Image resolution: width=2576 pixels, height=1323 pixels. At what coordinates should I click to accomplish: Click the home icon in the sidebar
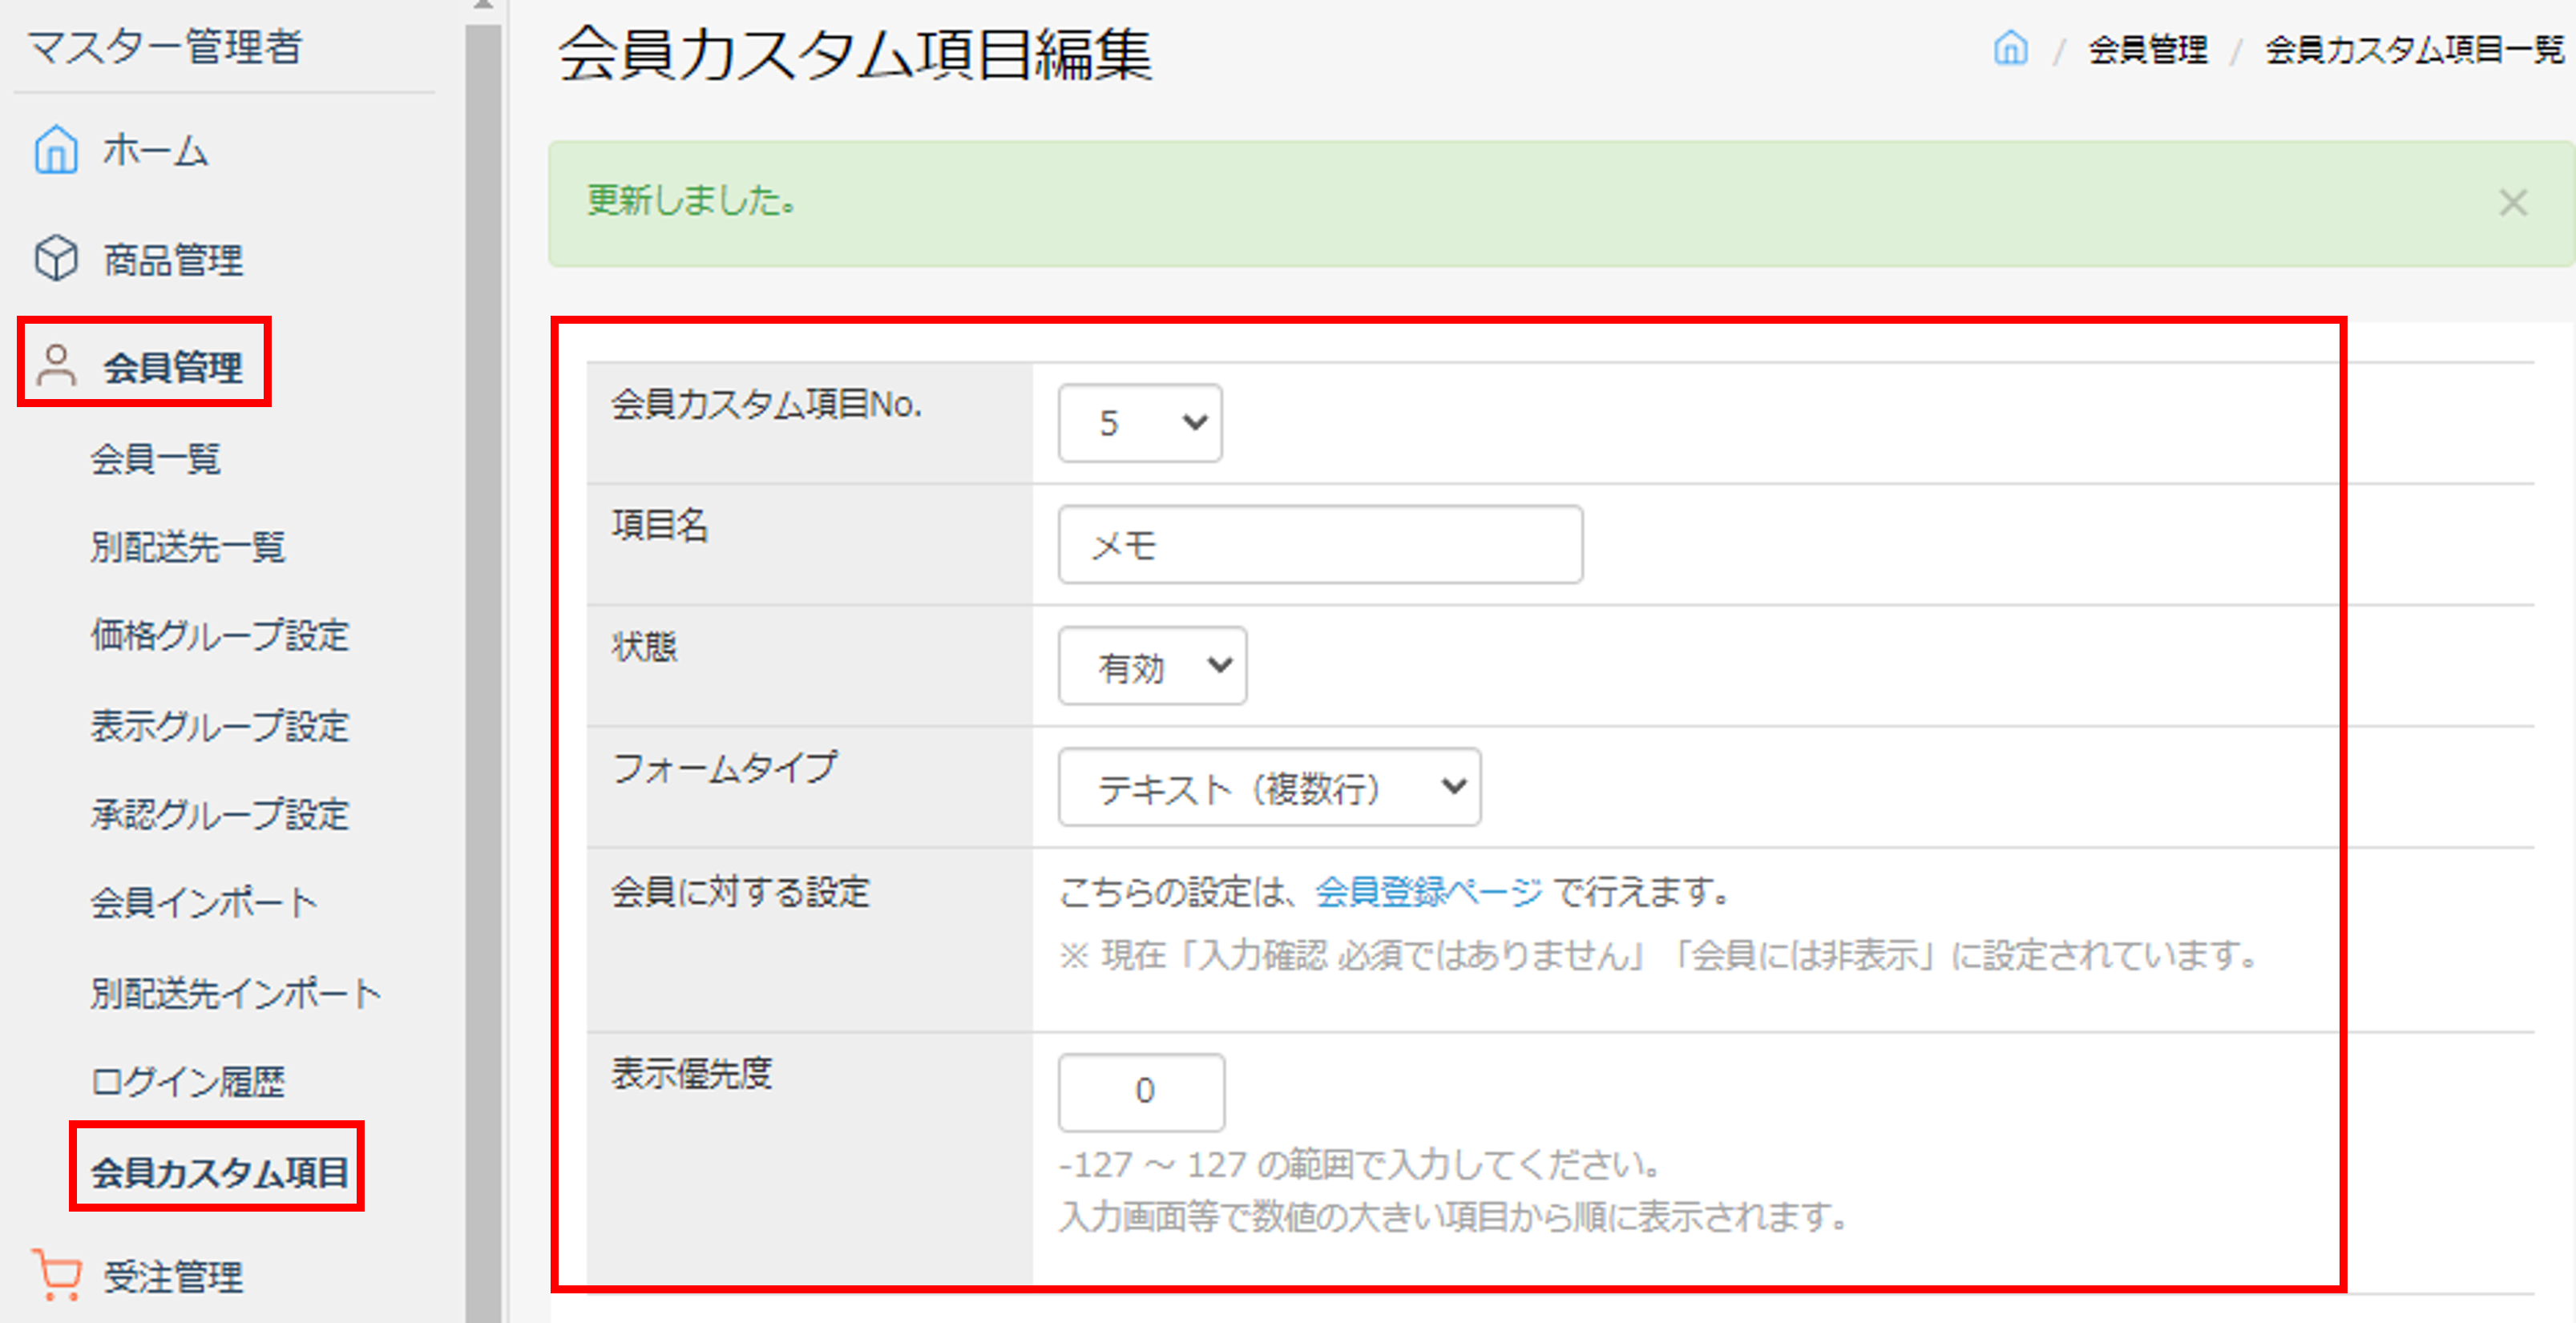(56, 150)
